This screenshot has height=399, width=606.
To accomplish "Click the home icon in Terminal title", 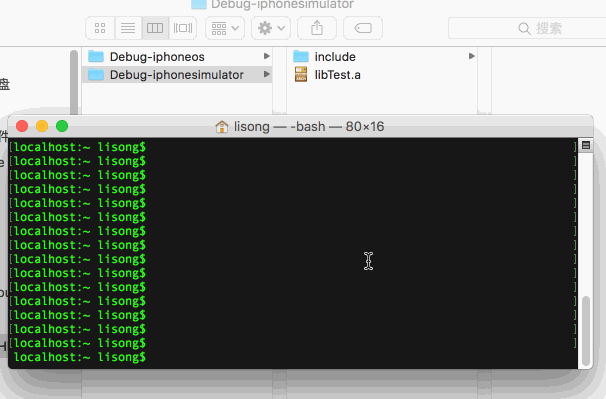I will tap(222, 126).
